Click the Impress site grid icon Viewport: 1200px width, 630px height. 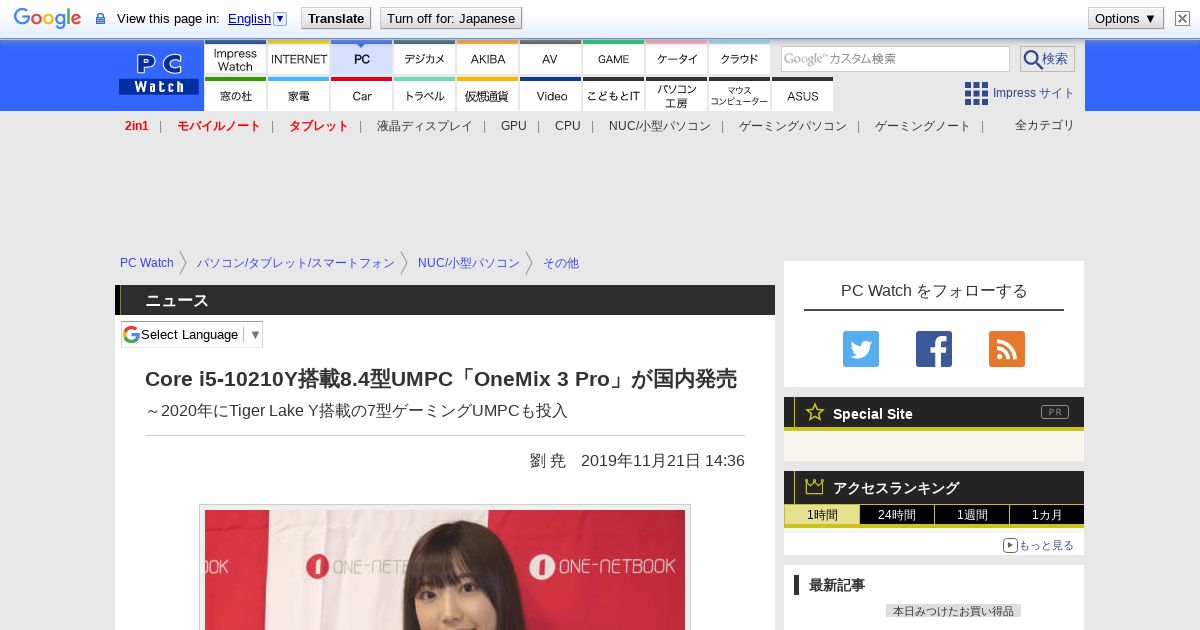point(976,93)
